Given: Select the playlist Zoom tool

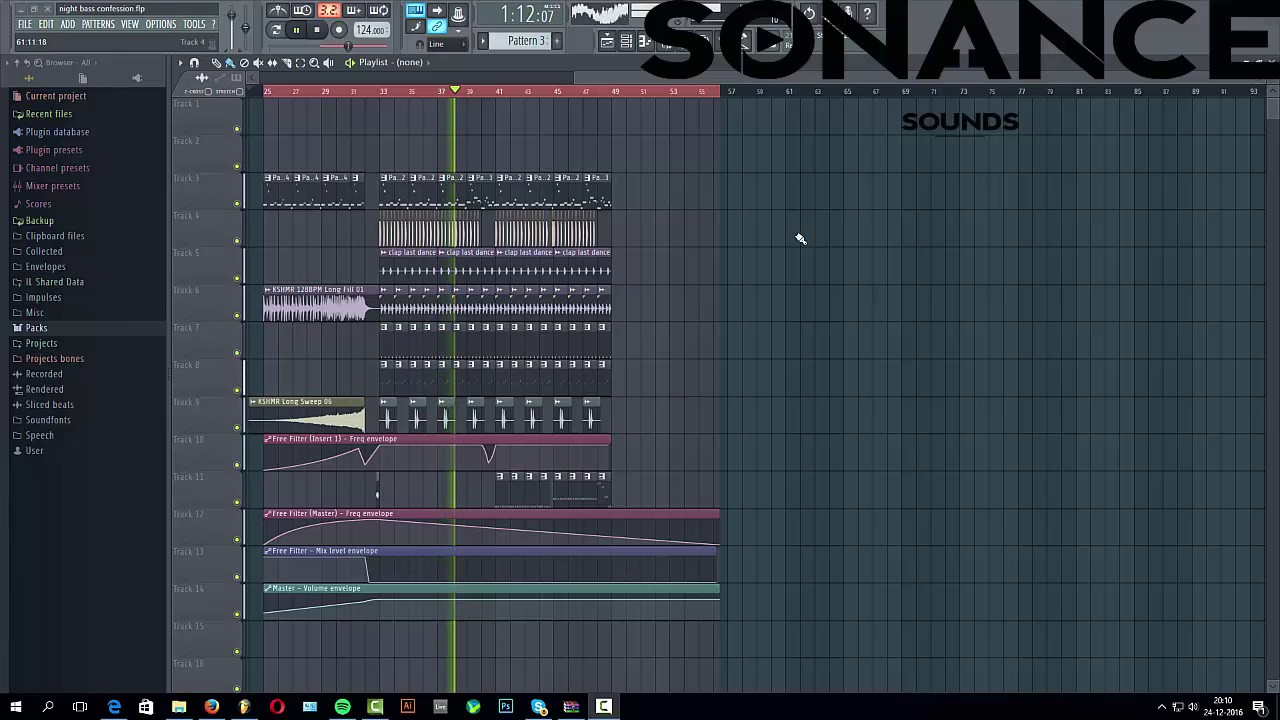Looking at the screenshot, I should (314, 62).
